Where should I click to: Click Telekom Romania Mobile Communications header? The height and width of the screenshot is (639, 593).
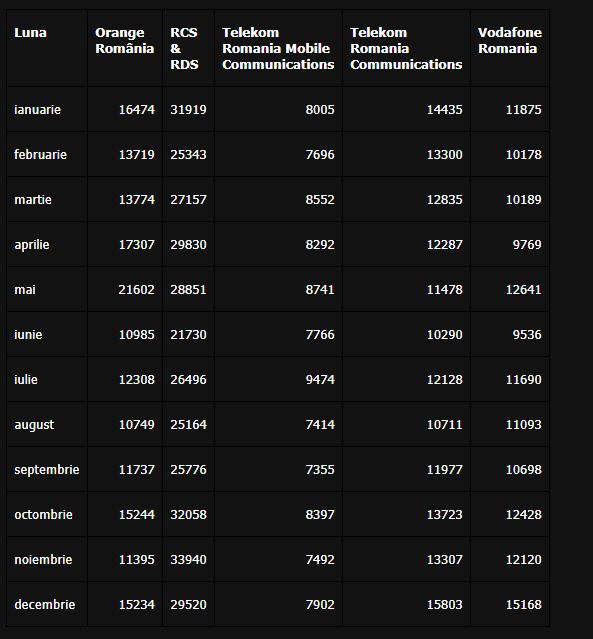coord(278,48)
